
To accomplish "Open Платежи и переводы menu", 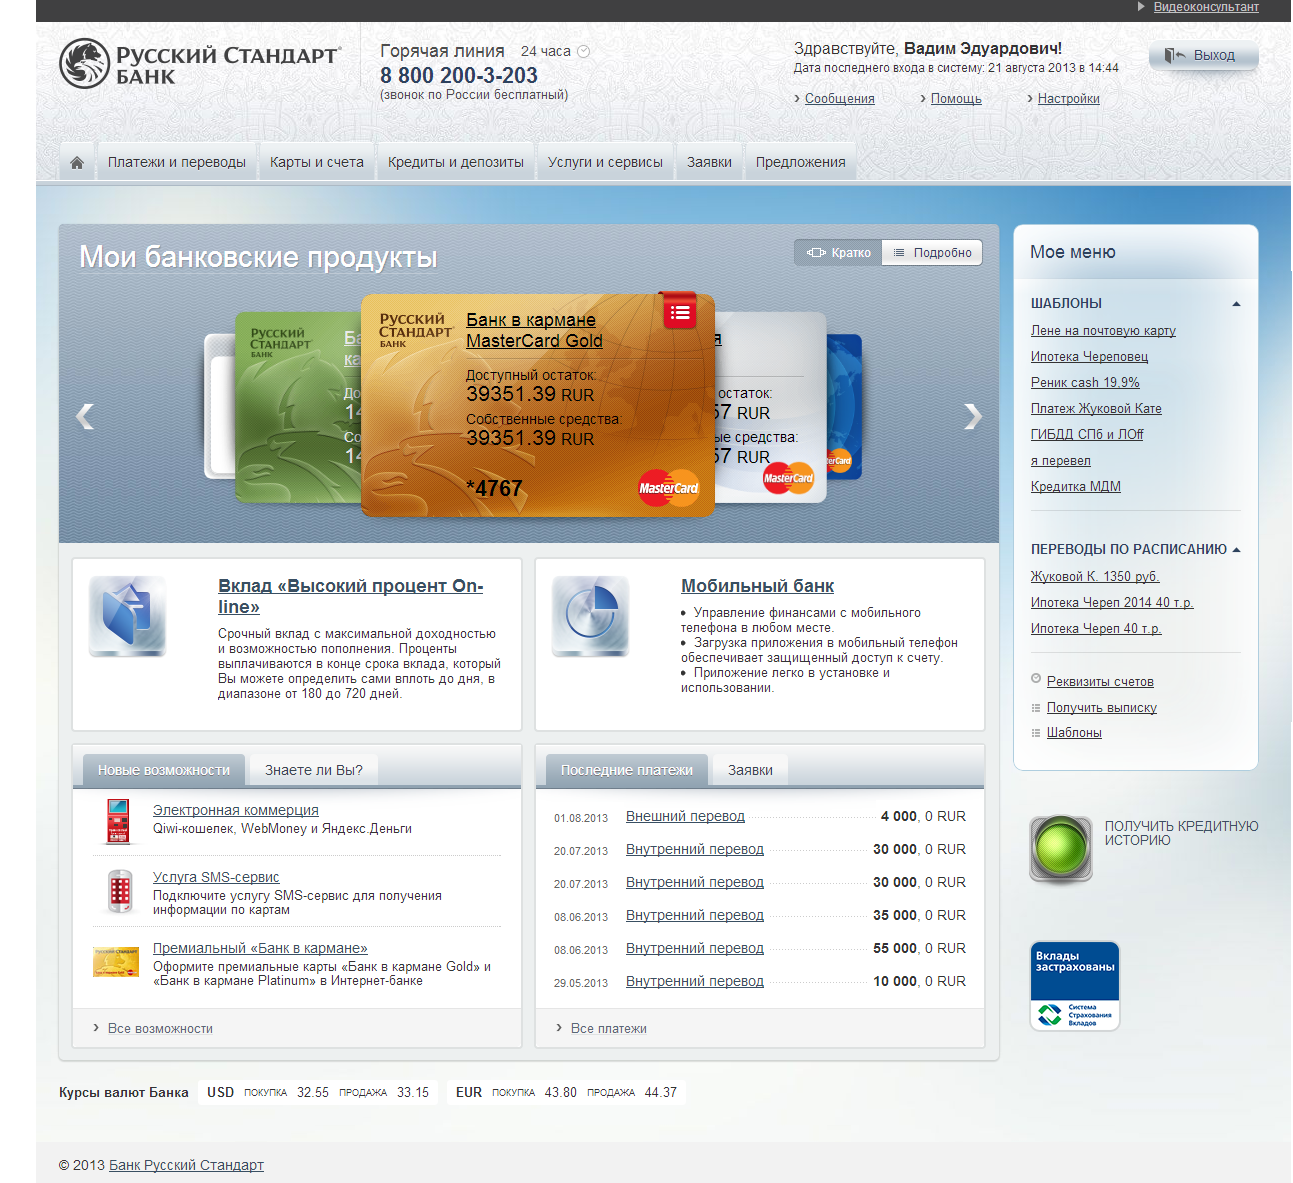I will (x=177, y=162).
